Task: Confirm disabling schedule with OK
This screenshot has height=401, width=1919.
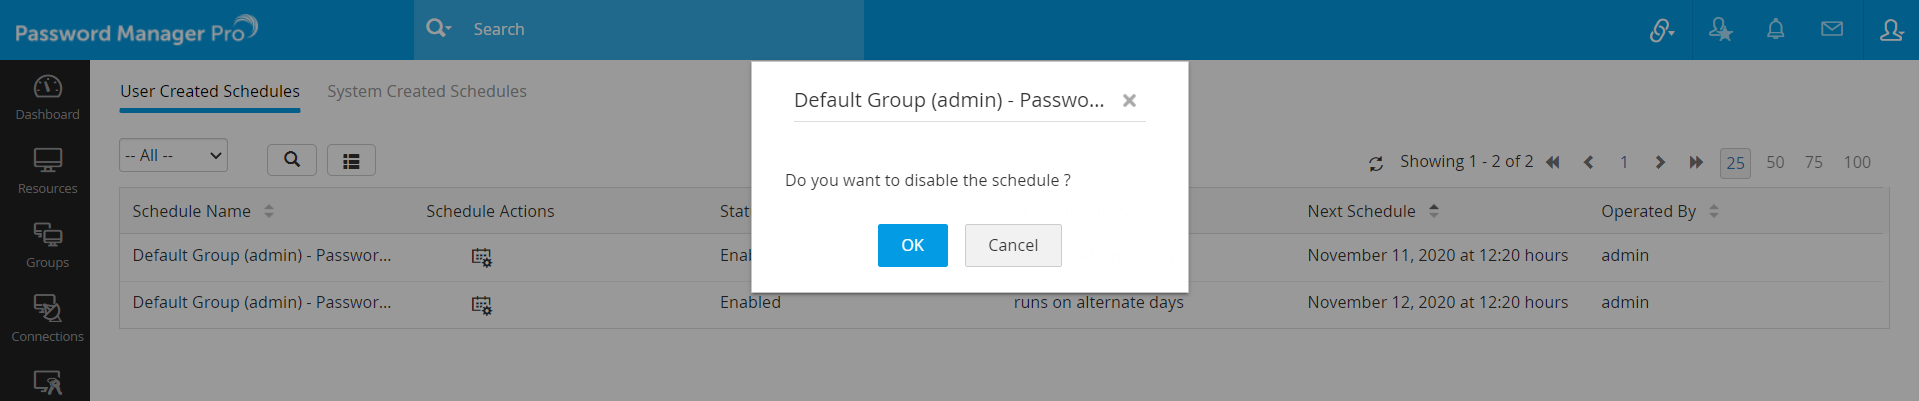Action: (912, 245)
